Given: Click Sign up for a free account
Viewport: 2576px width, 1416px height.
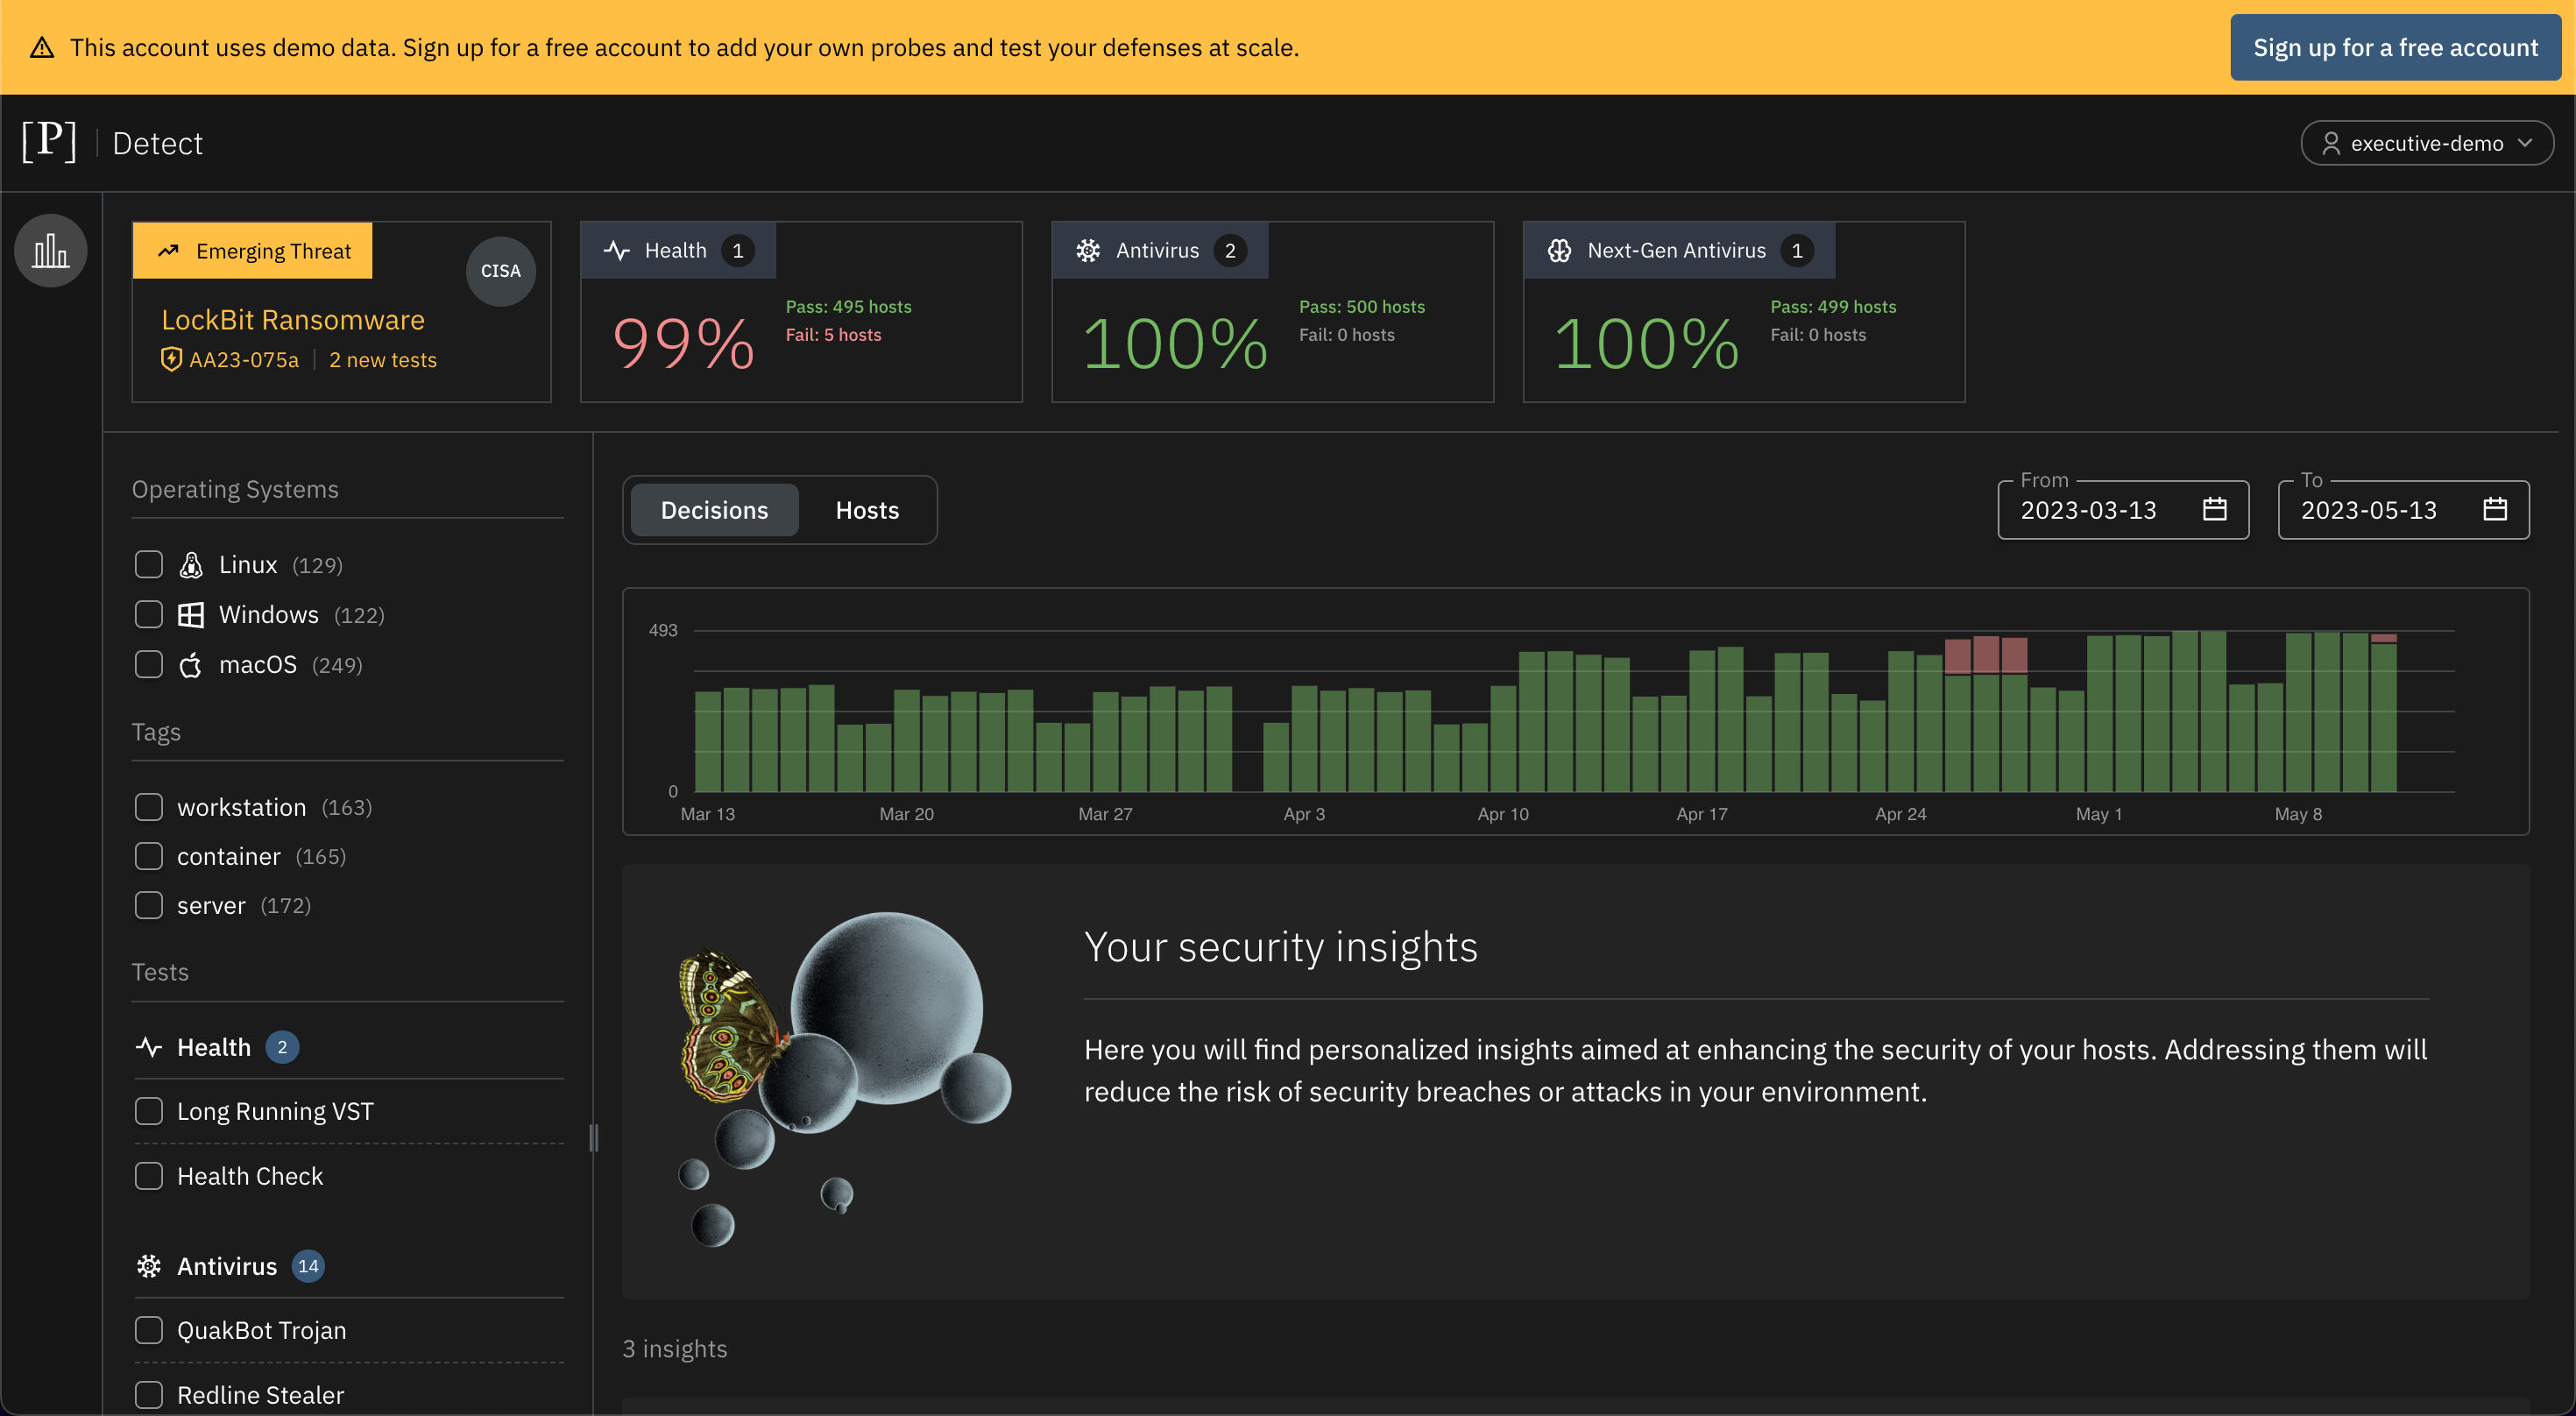Looking at the screenshot, I should point(2395,47).
